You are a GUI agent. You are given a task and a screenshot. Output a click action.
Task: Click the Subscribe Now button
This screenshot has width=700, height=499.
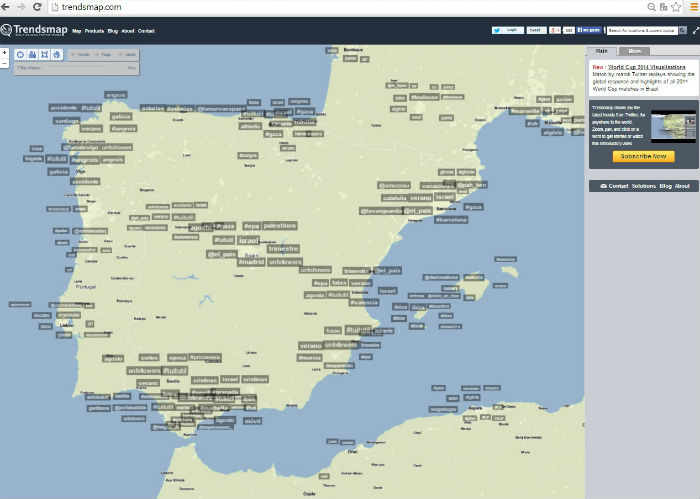pos(644,157)
